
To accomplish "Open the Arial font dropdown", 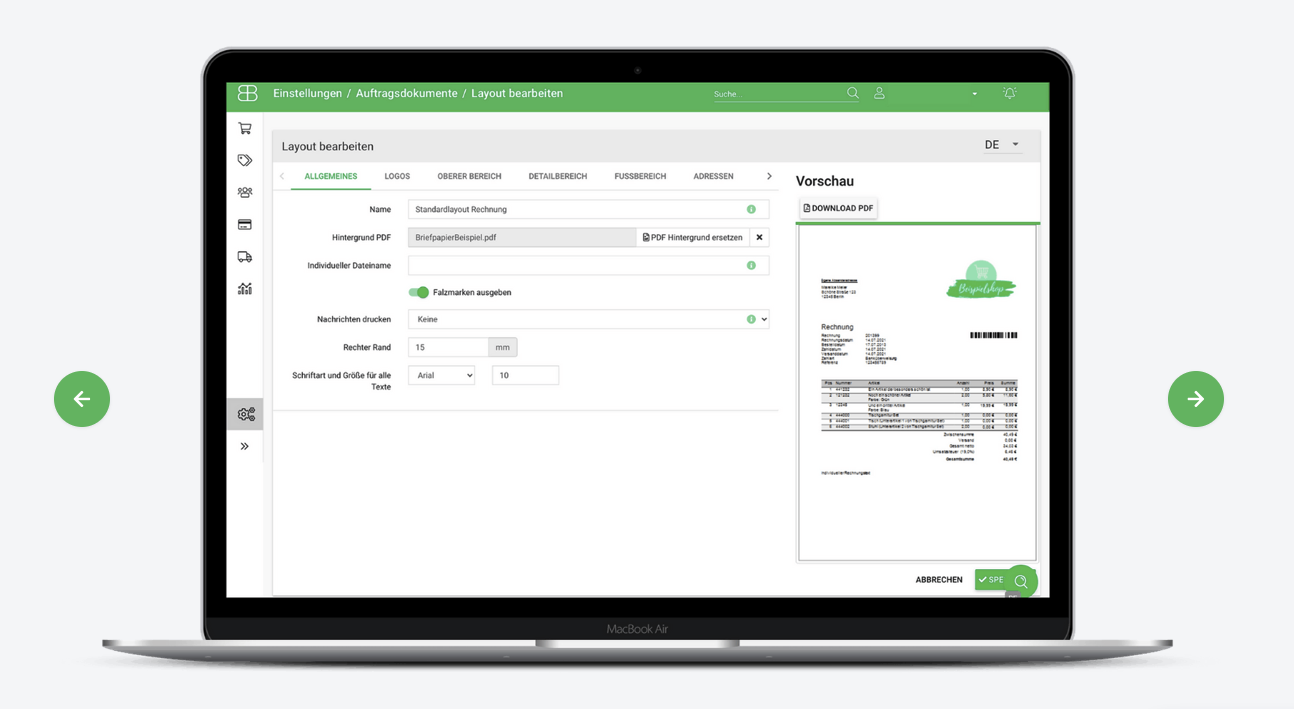I will click(x=441, y=375).
